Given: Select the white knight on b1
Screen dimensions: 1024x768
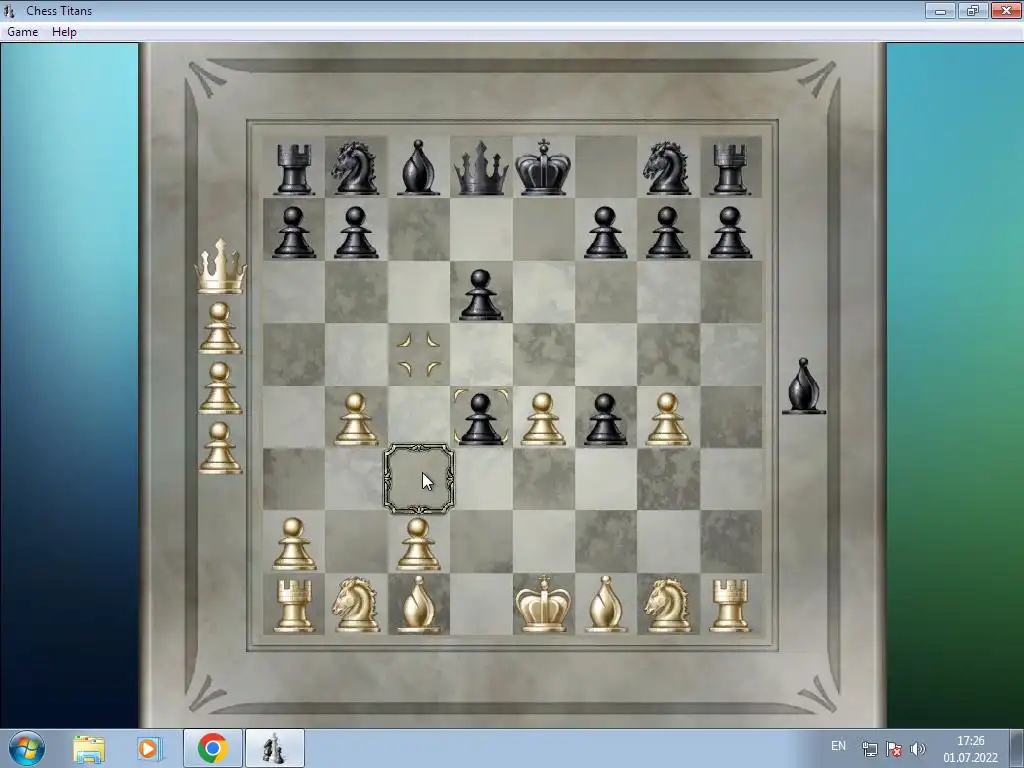Looking at the screenshot, I should pyautogui.click(x=356, y=605).
